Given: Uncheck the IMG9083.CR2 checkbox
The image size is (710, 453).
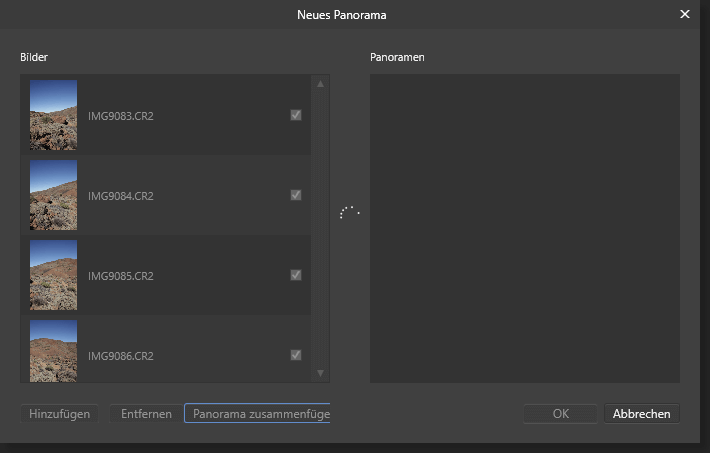Looking at the screenshot, I should (296, 115).
